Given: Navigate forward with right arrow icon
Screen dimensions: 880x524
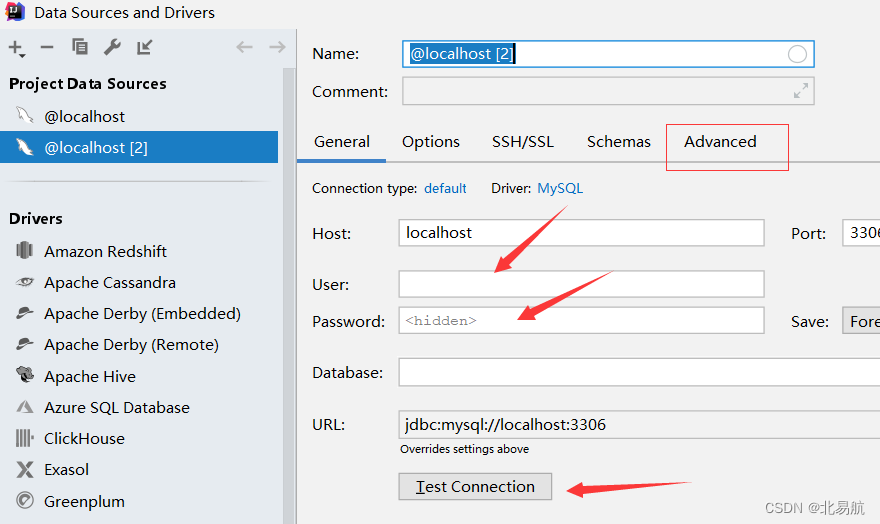Looking at the screenshot, I should point(277,47).
